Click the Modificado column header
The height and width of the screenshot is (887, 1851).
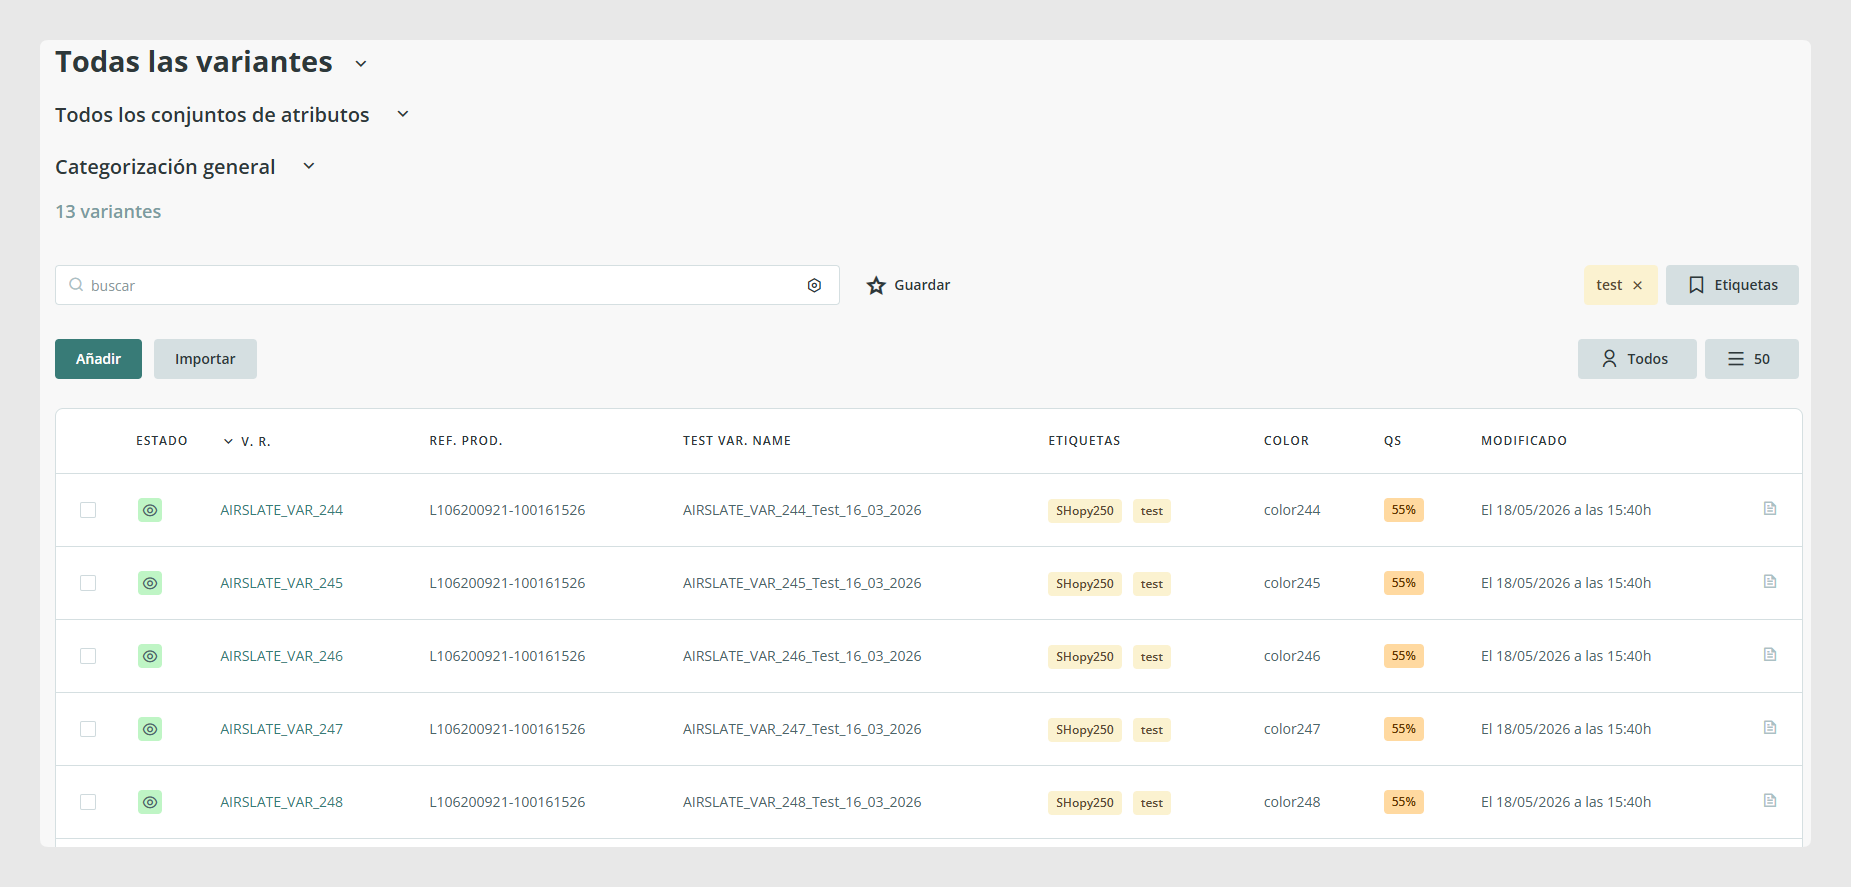click(x=1524, y=441)
